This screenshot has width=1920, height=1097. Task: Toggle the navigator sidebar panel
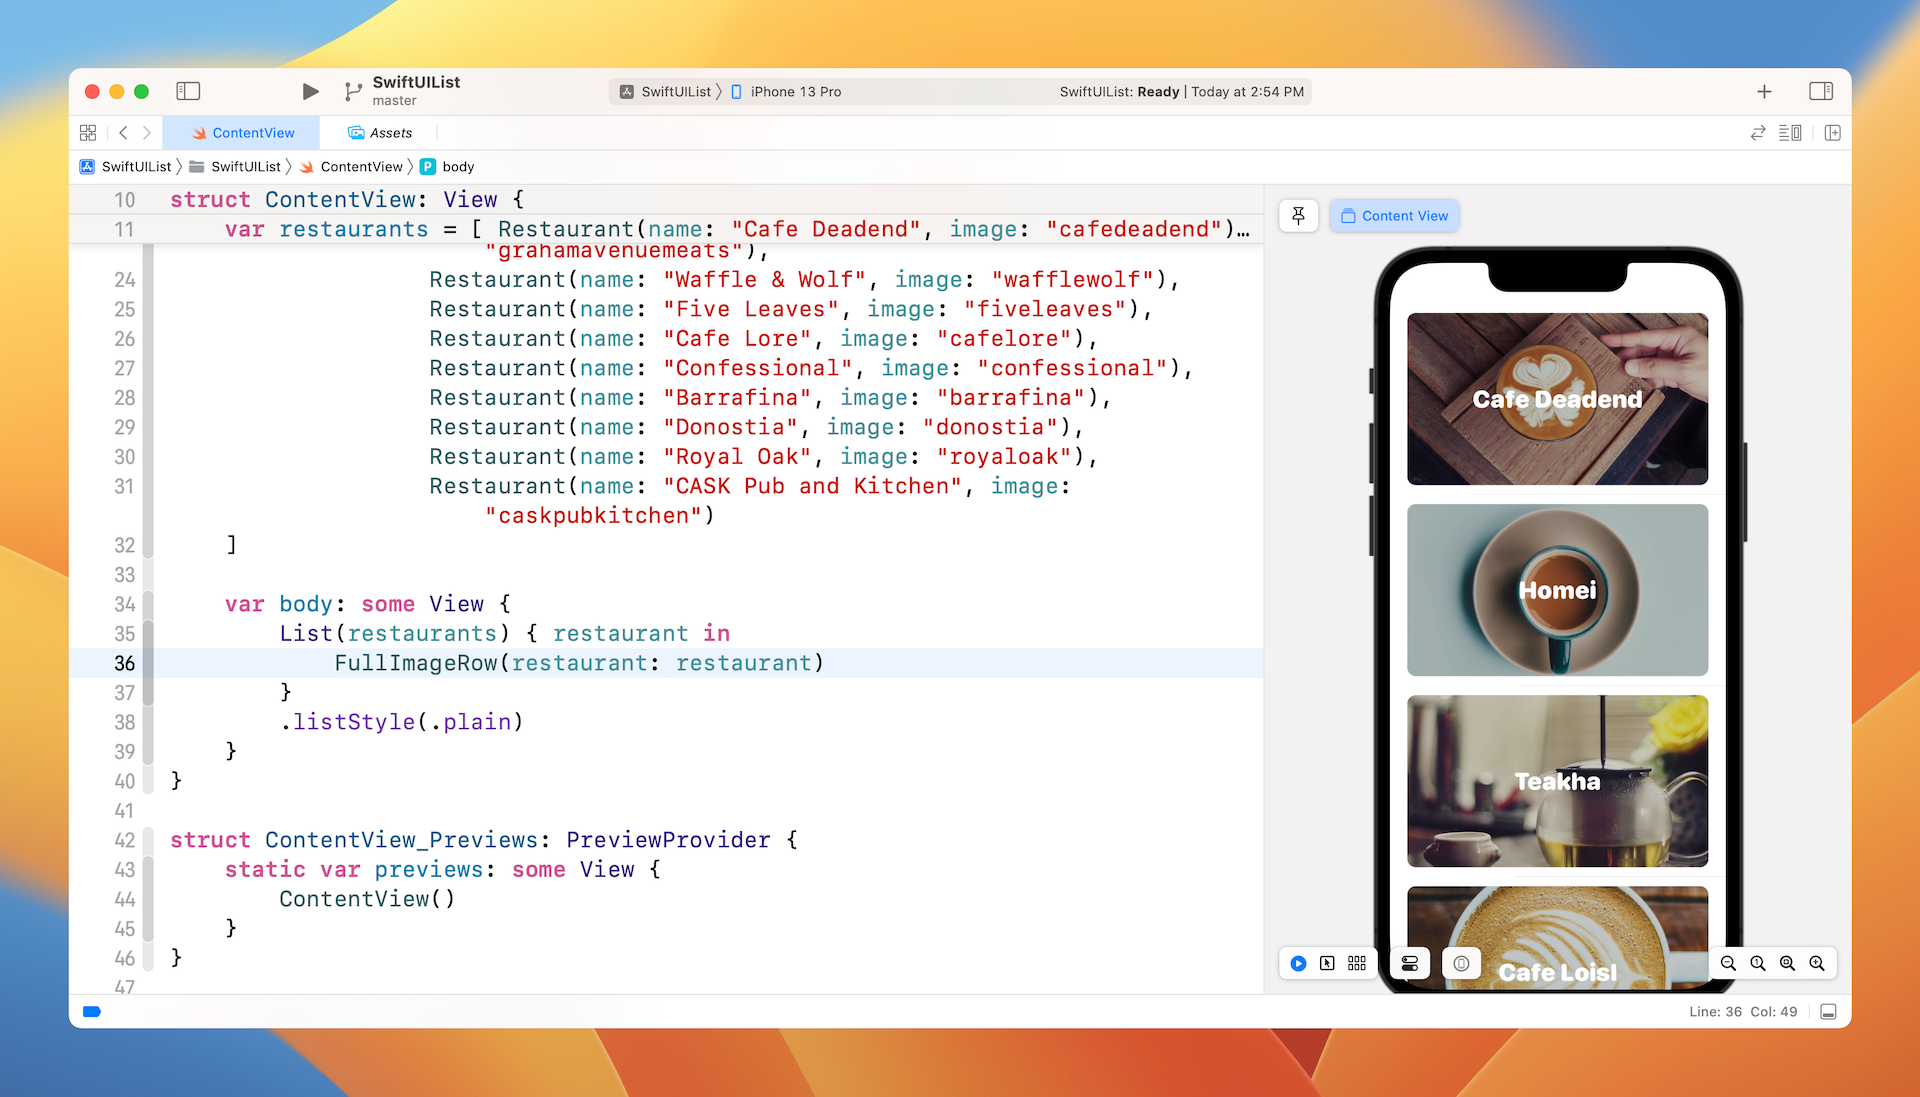[188, 91]
